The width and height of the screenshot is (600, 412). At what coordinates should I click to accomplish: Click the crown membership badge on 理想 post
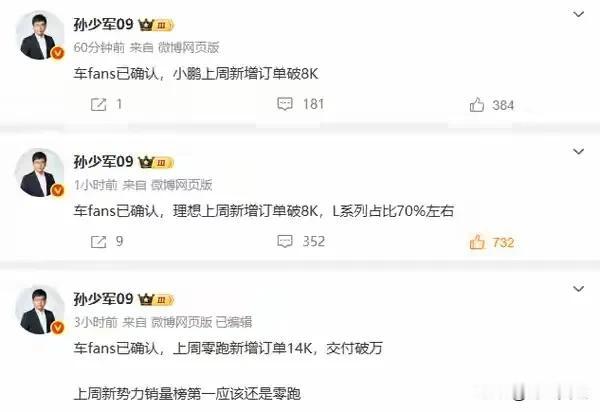coord(156,163)
